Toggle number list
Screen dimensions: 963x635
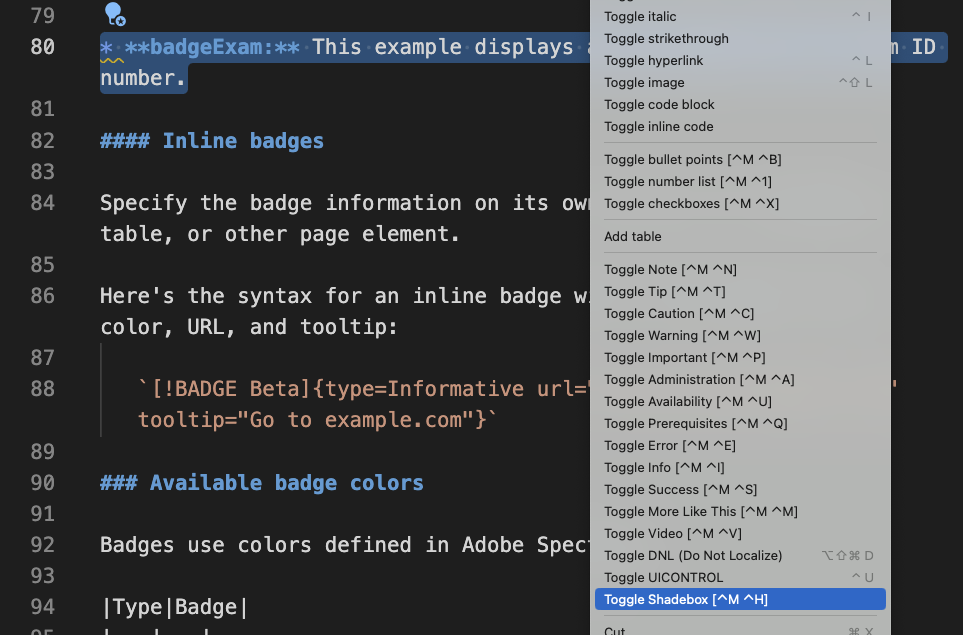coord(690,181)
